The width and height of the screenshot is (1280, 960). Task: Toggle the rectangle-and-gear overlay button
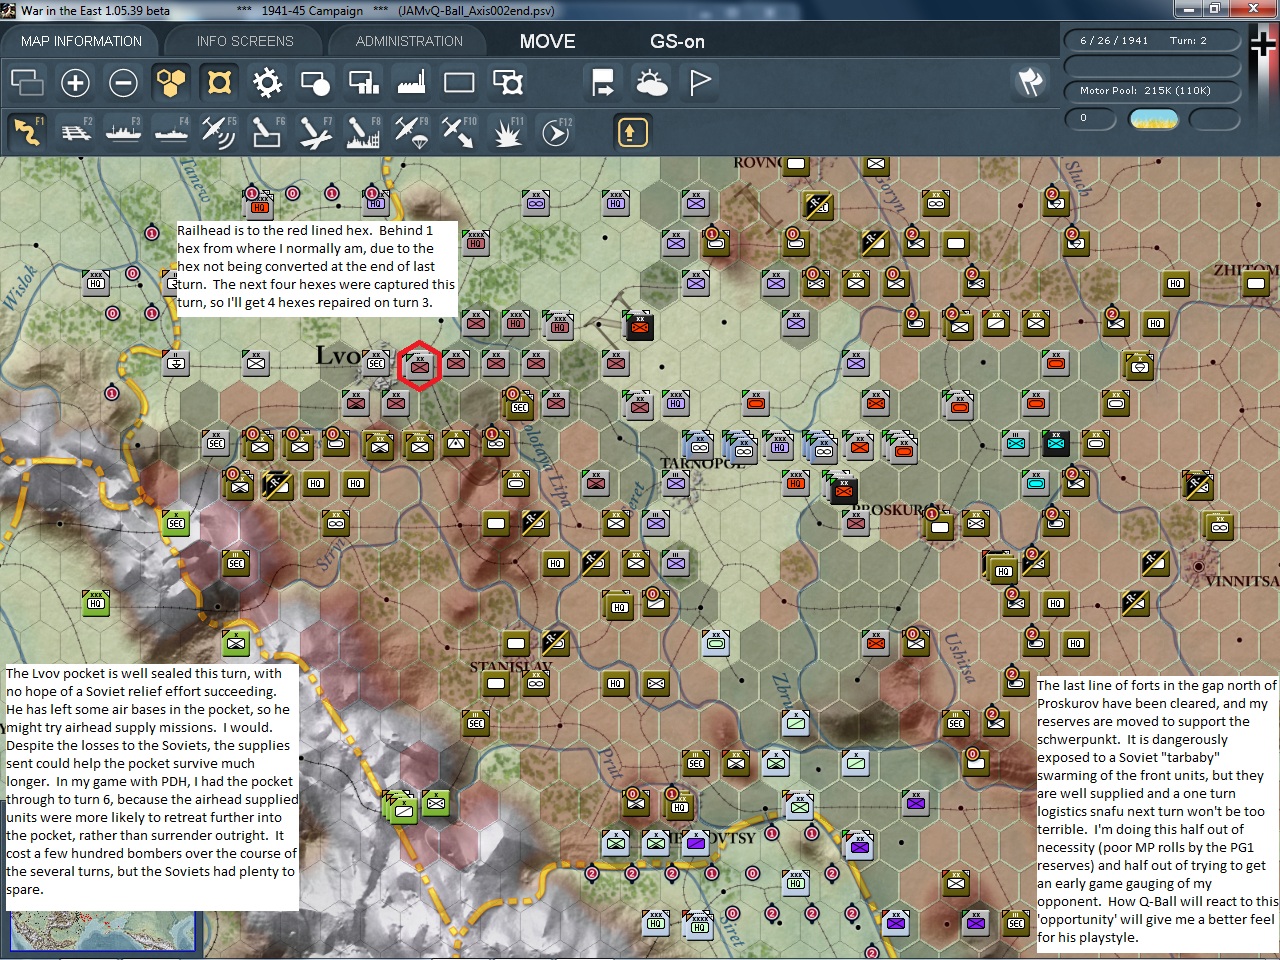(507, 82)
